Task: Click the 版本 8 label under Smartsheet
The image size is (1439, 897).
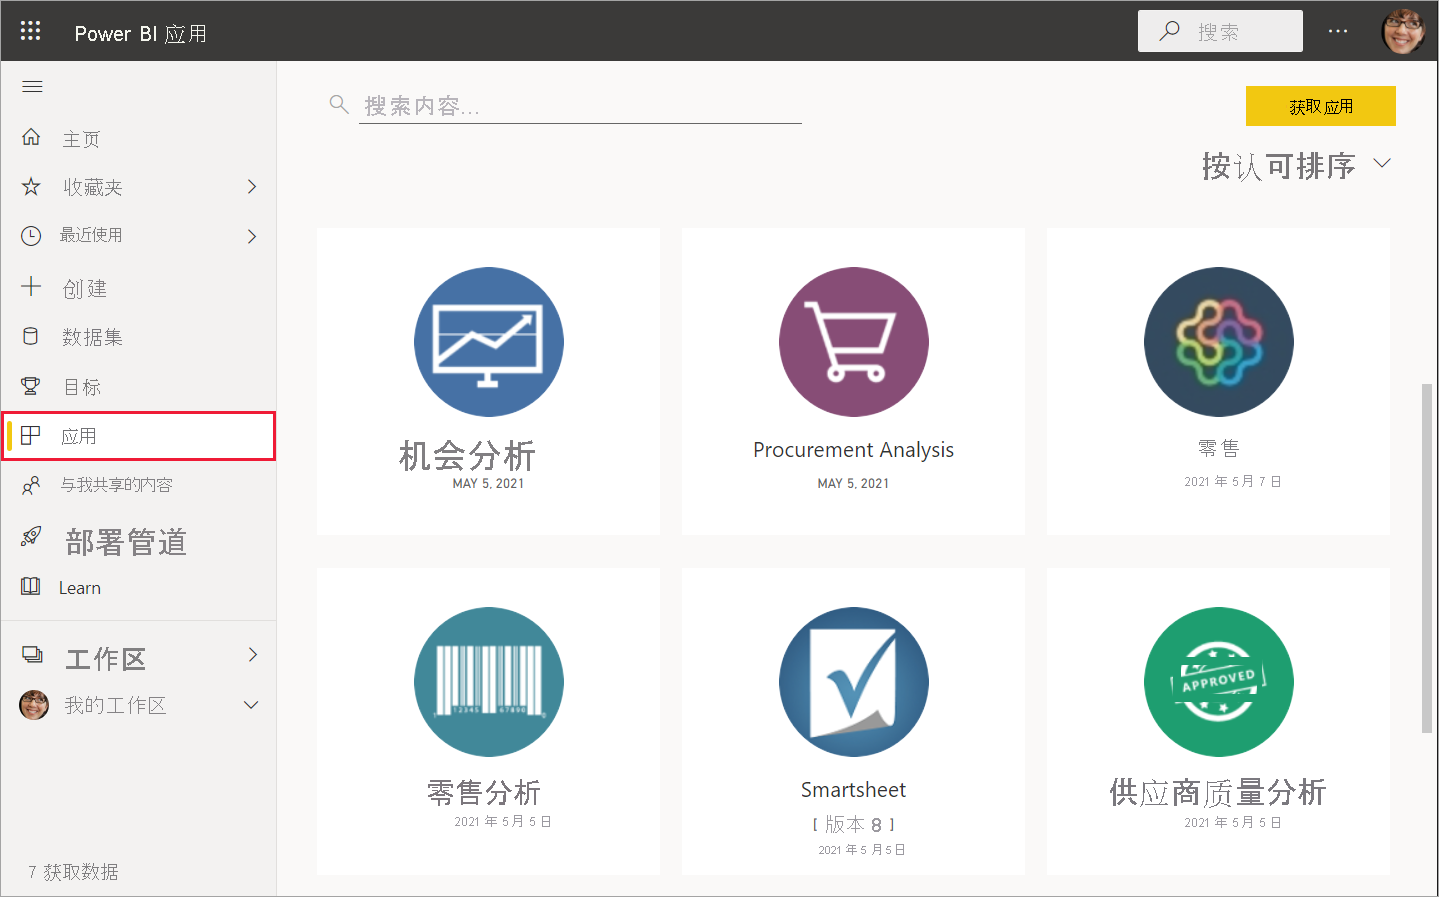Action: tap(854, 824)
